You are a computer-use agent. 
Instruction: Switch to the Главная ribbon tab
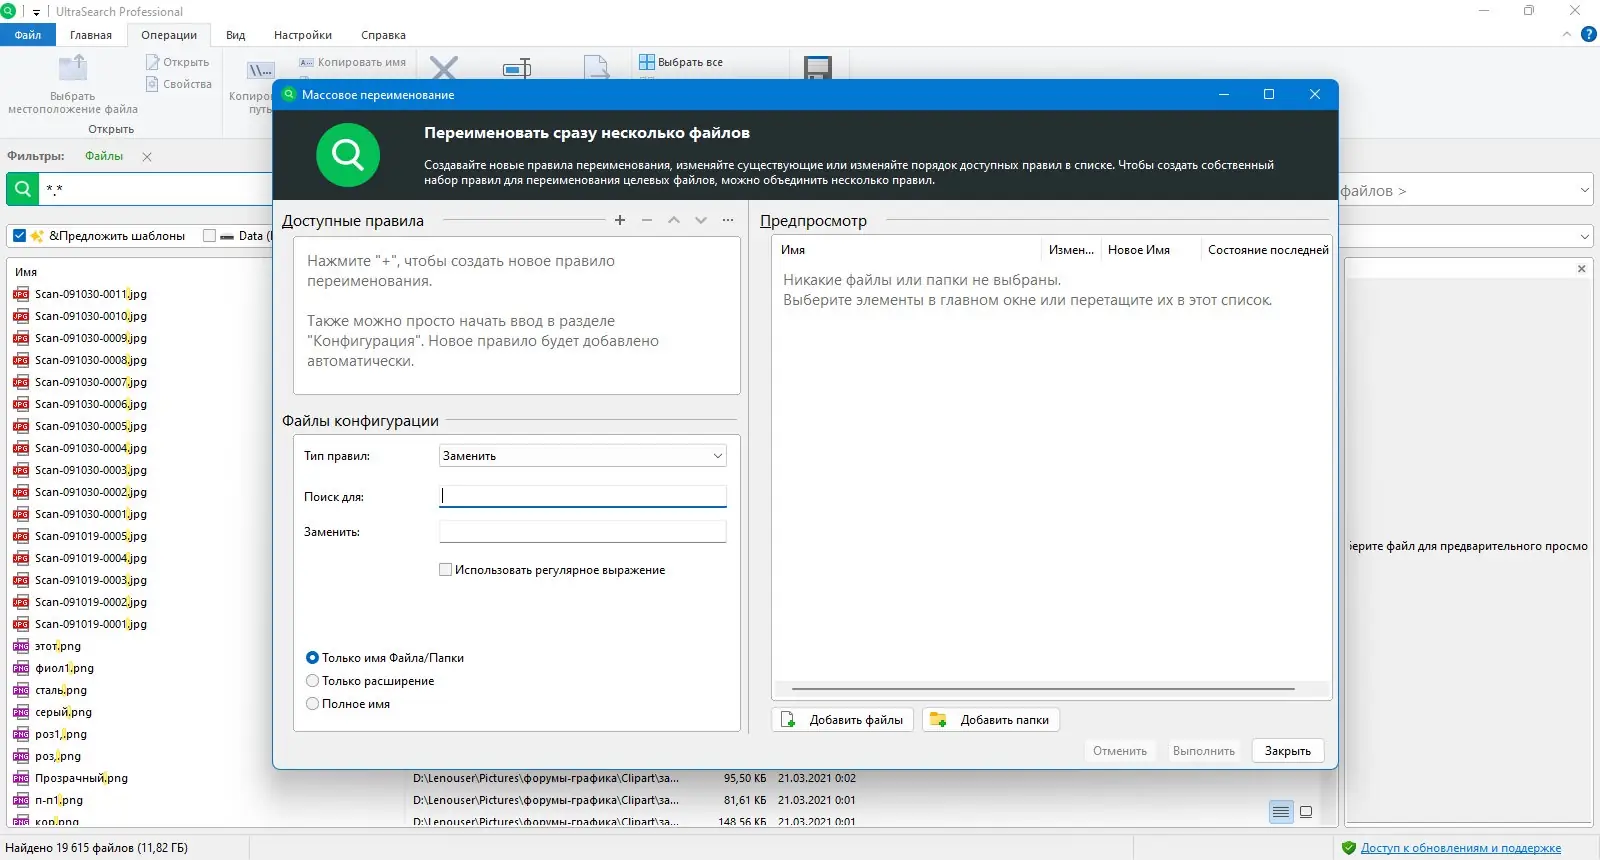(x=91, y=35)
